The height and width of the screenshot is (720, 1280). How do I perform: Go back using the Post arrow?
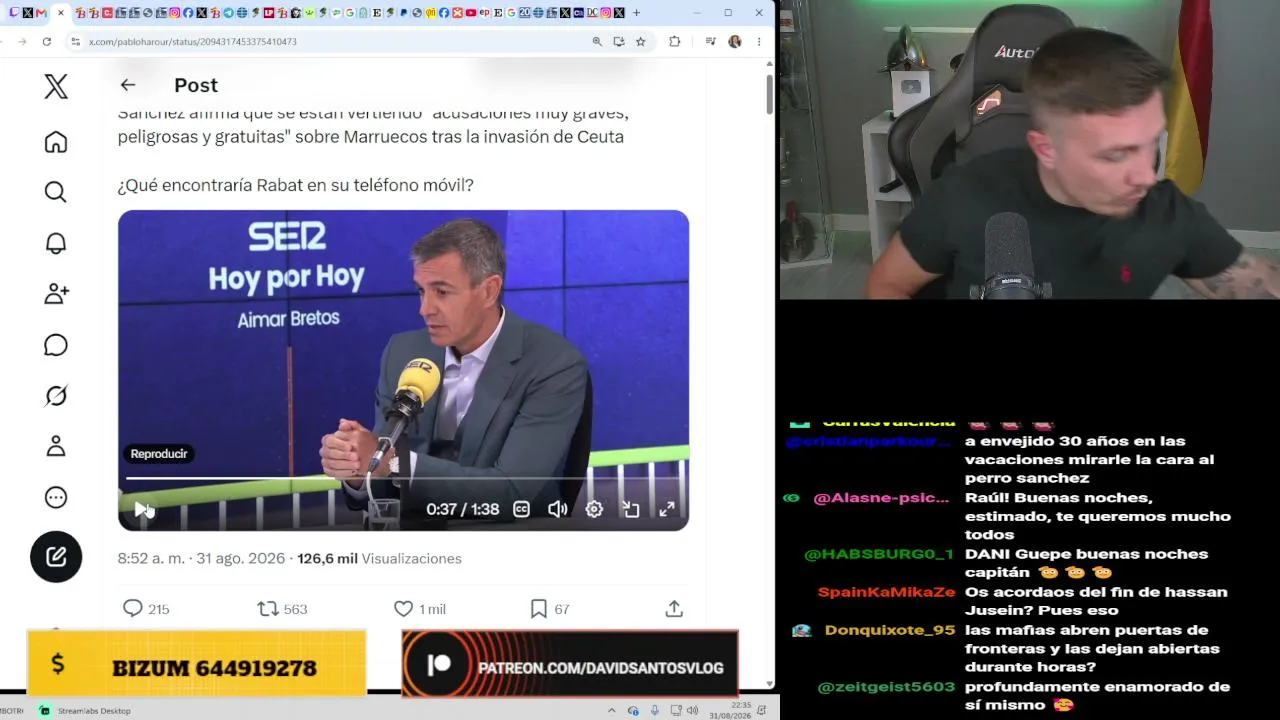click(x=127, y=85)
